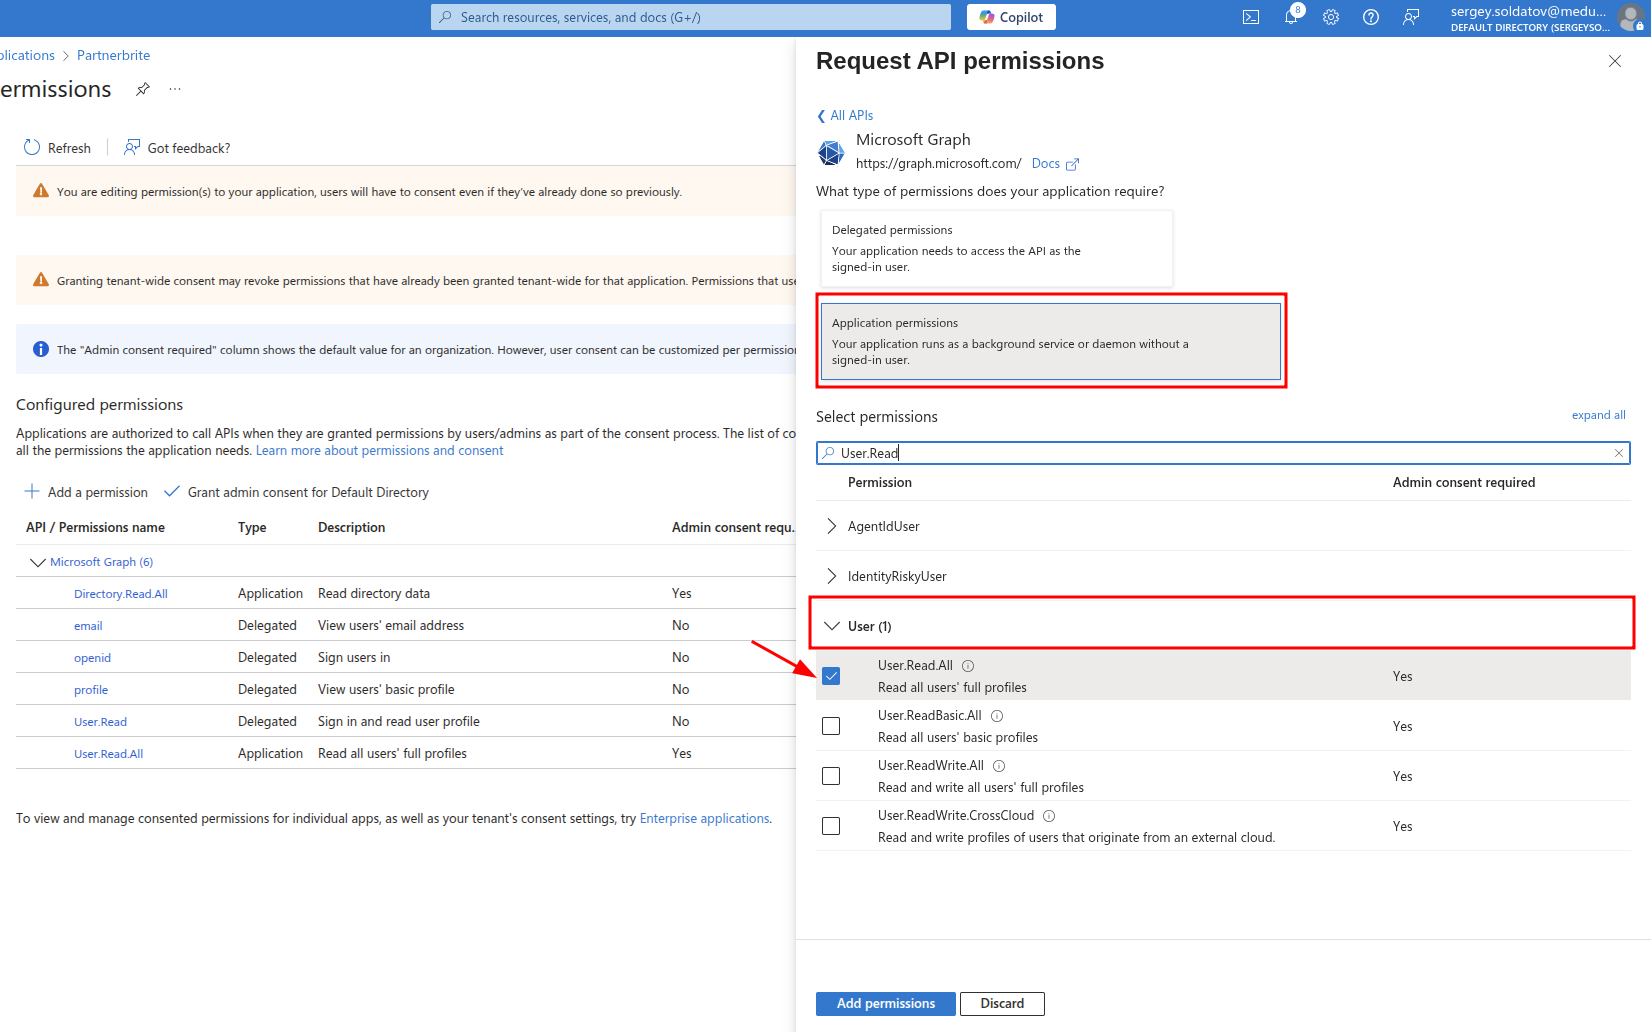Open portal settings gear icon
This screenshot has height=1032, width=1651.
pyautogui.click(x=1331, y=17)
